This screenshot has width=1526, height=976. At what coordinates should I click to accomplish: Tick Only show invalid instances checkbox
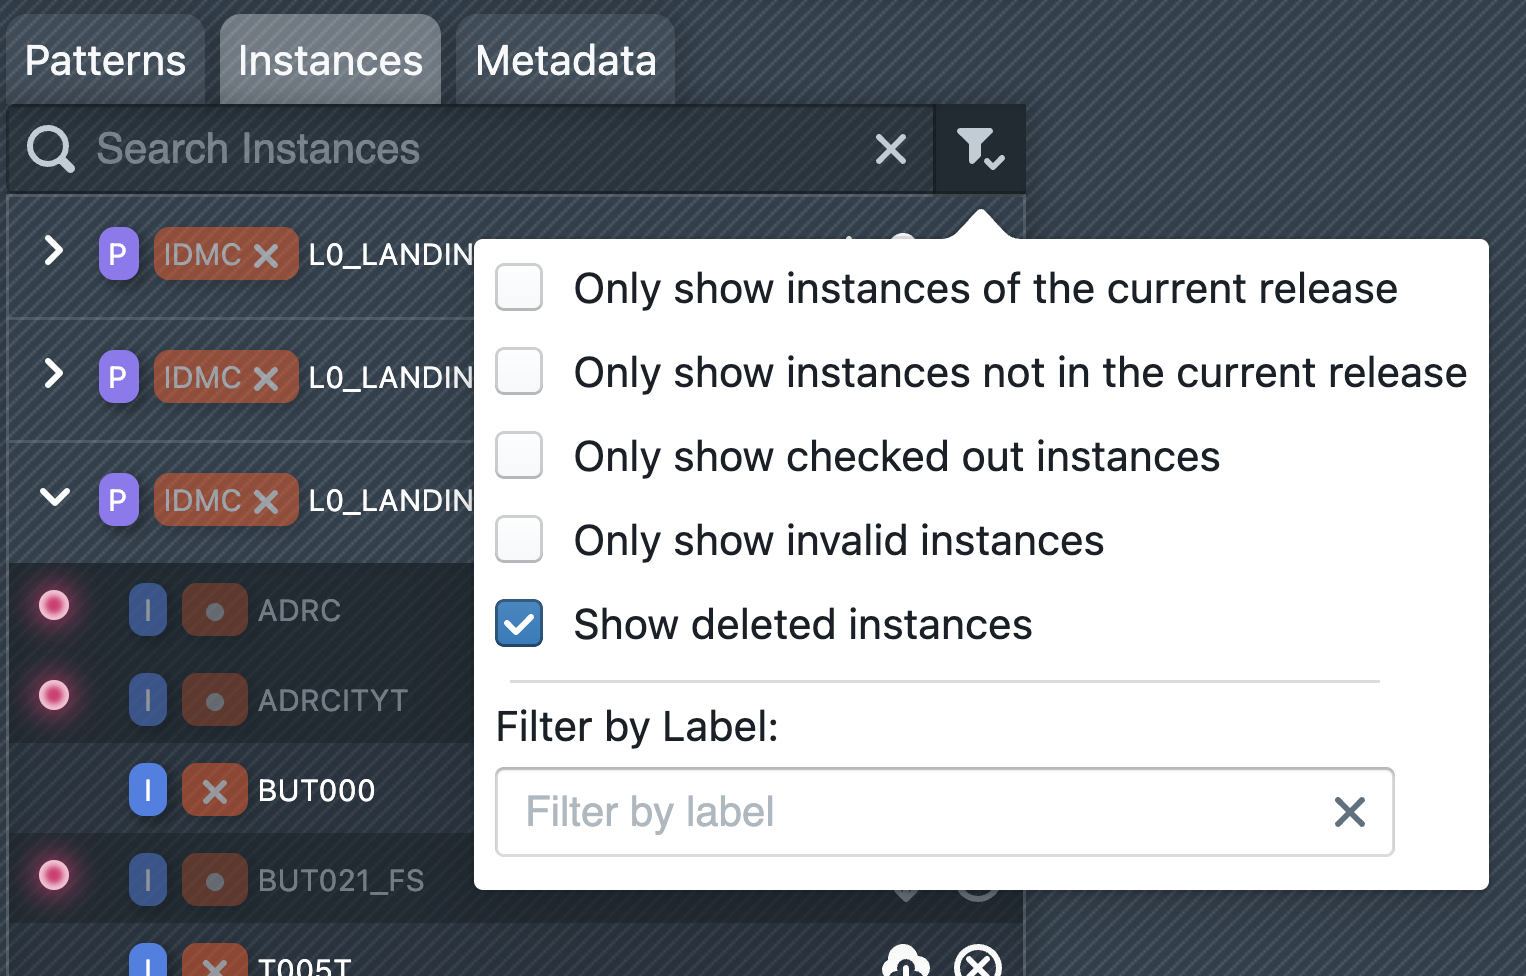[x=519, y=540]
